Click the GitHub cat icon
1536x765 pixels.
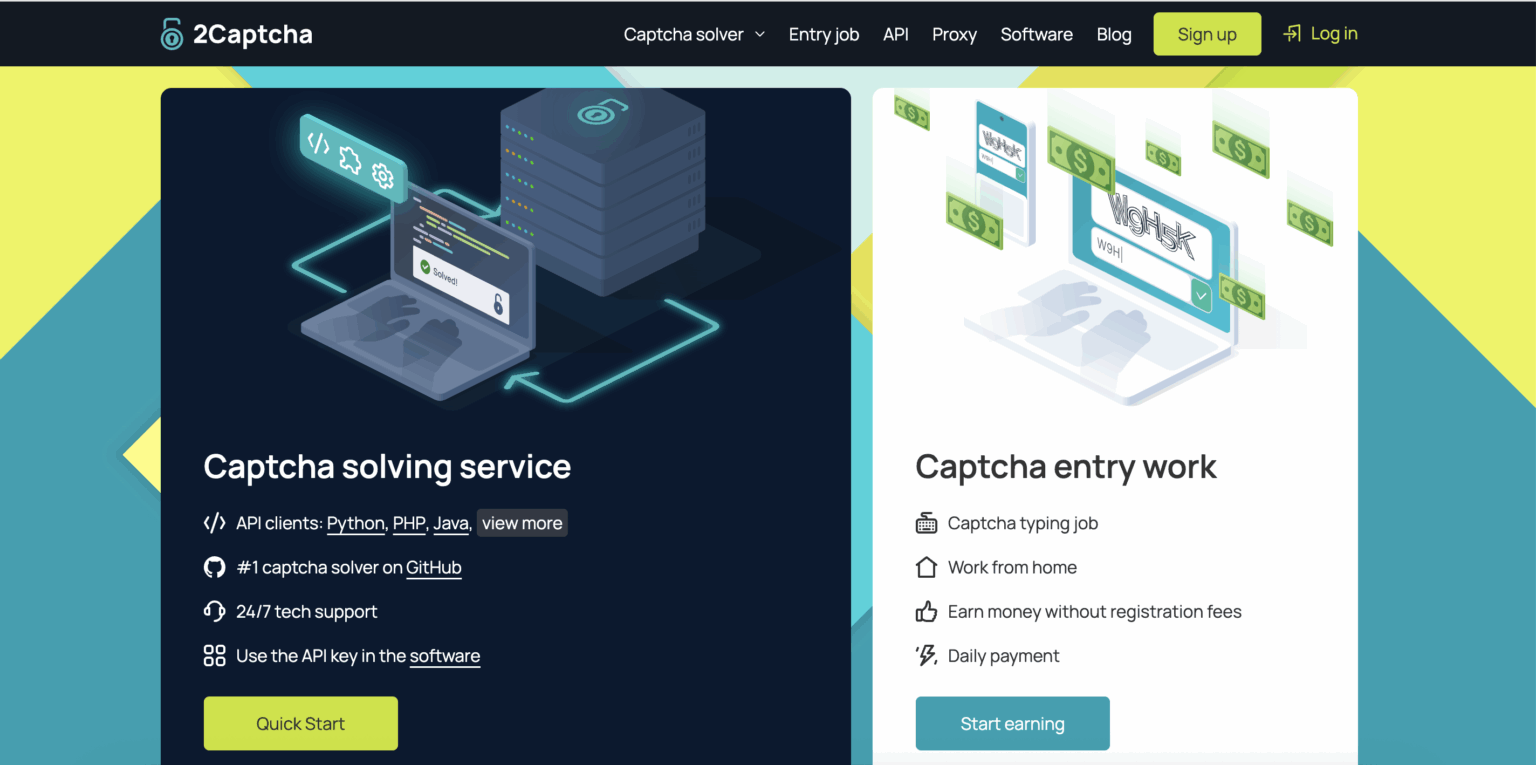pyautogui.click(x=214, y=566)
